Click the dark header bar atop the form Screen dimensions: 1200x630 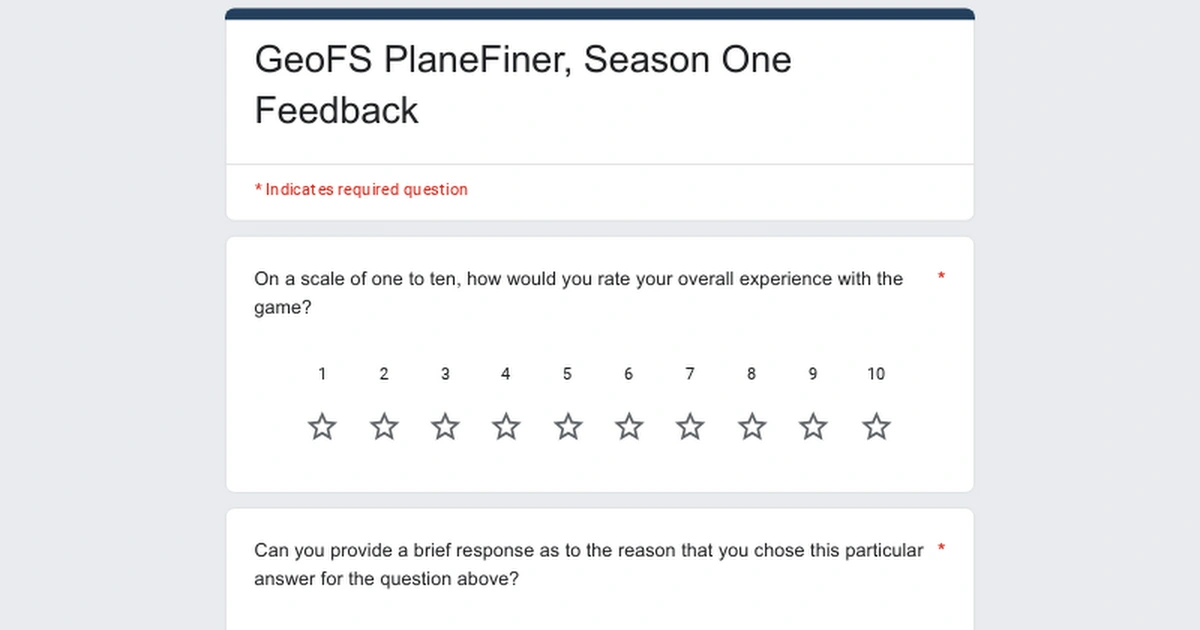tap(600, 13)
